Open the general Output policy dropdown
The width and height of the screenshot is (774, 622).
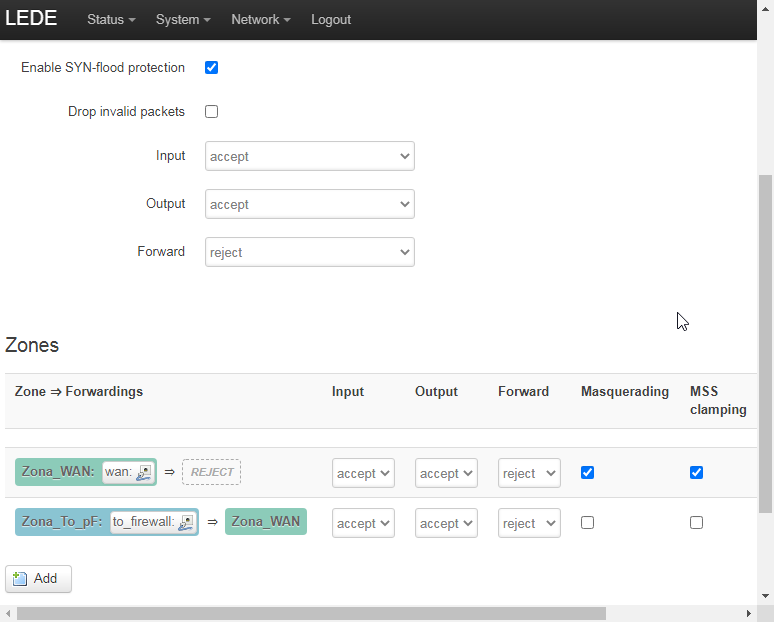point(310,204)
